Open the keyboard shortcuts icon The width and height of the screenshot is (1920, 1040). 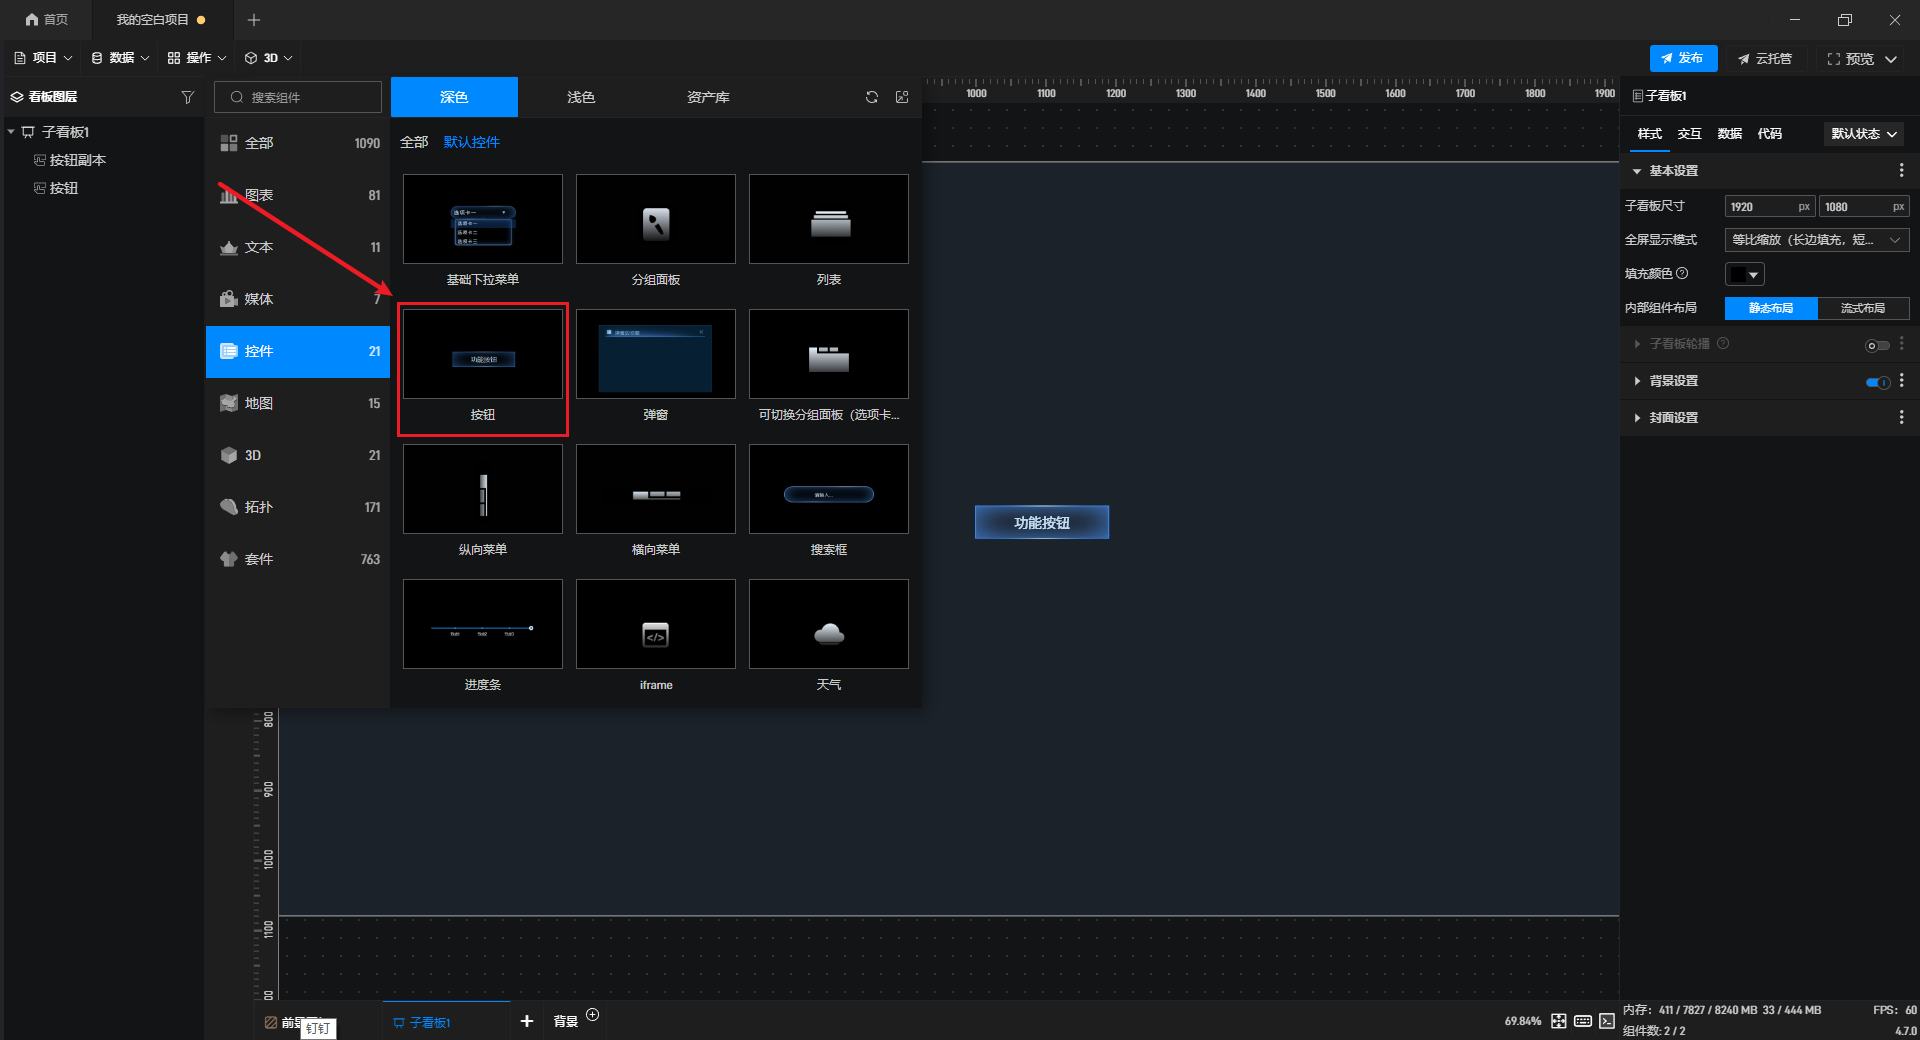coord(1583,1021)
